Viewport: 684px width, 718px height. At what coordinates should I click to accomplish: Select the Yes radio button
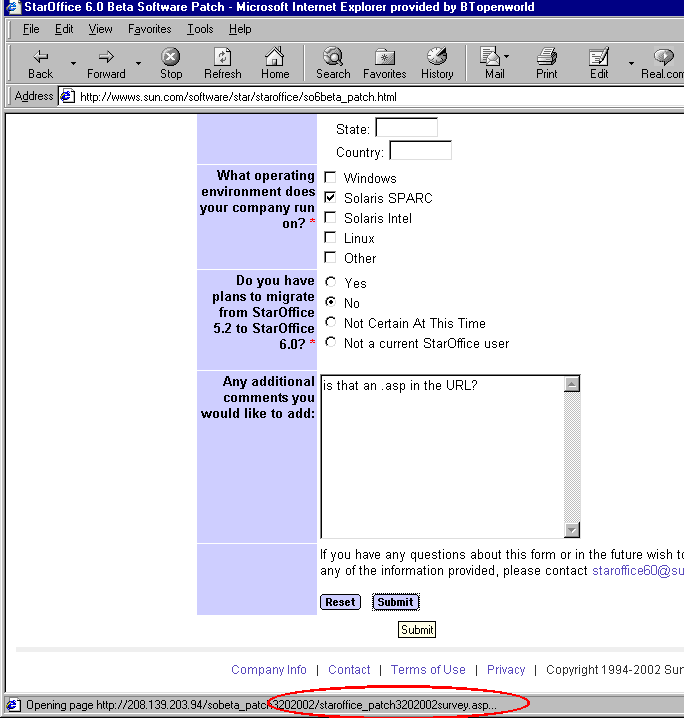(331, 282)
